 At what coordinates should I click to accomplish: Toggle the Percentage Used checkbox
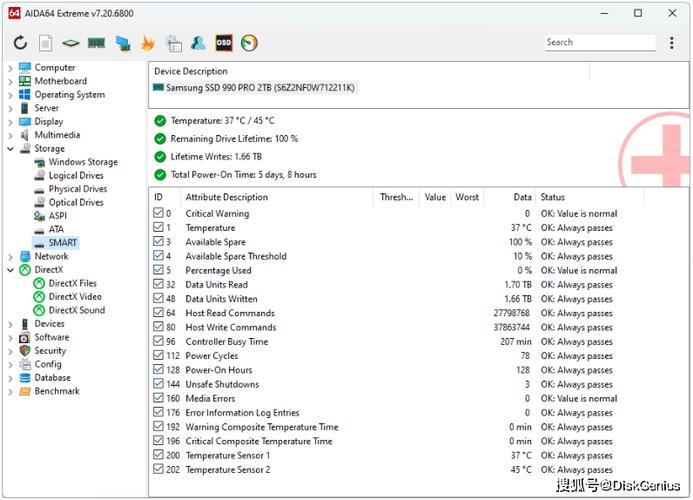coord(158,270)
